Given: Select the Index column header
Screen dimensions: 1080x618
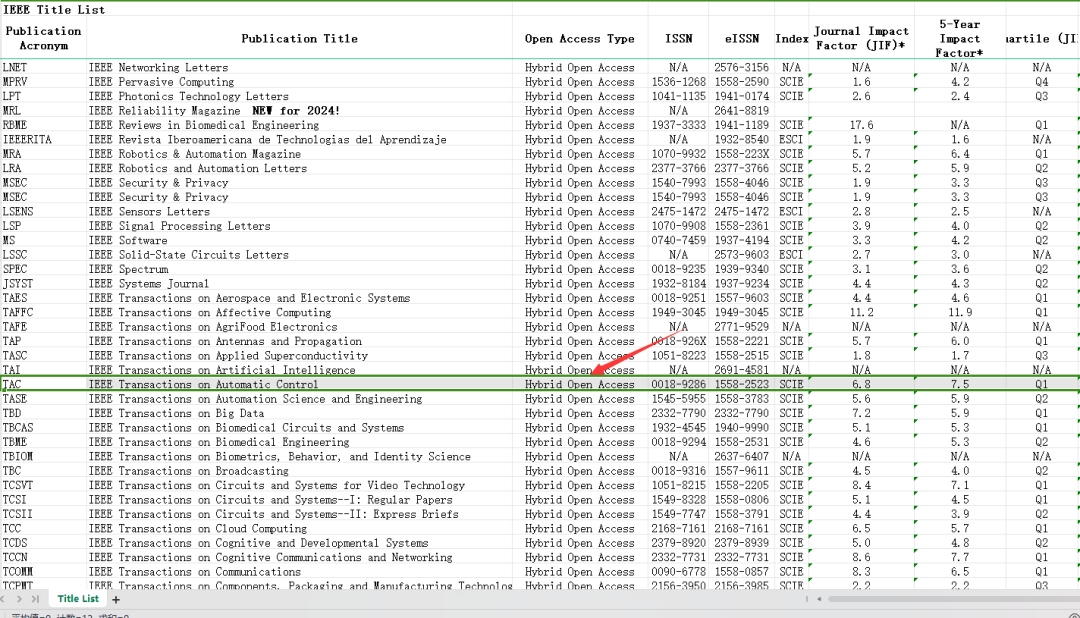Looking at the screenshot, I should coord(791,38).
